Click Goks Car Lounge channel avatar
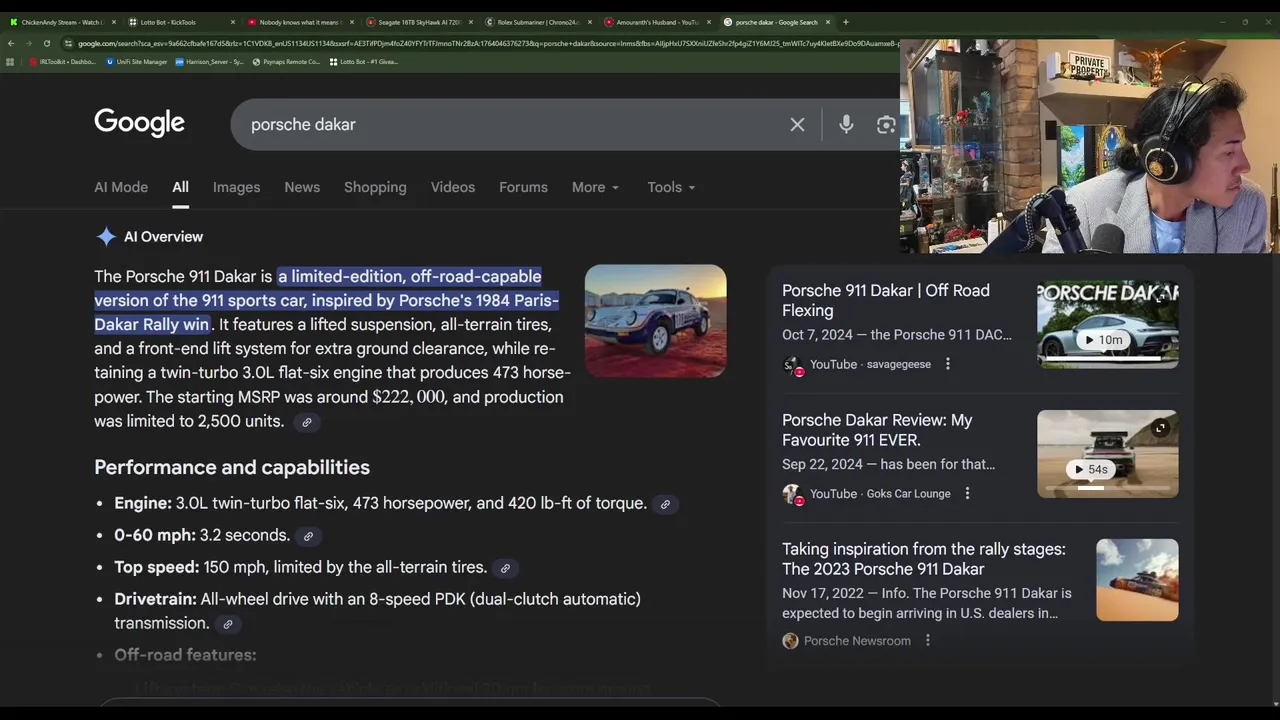The height and width of the screenshot is (720, 1280). pos(792,494)
